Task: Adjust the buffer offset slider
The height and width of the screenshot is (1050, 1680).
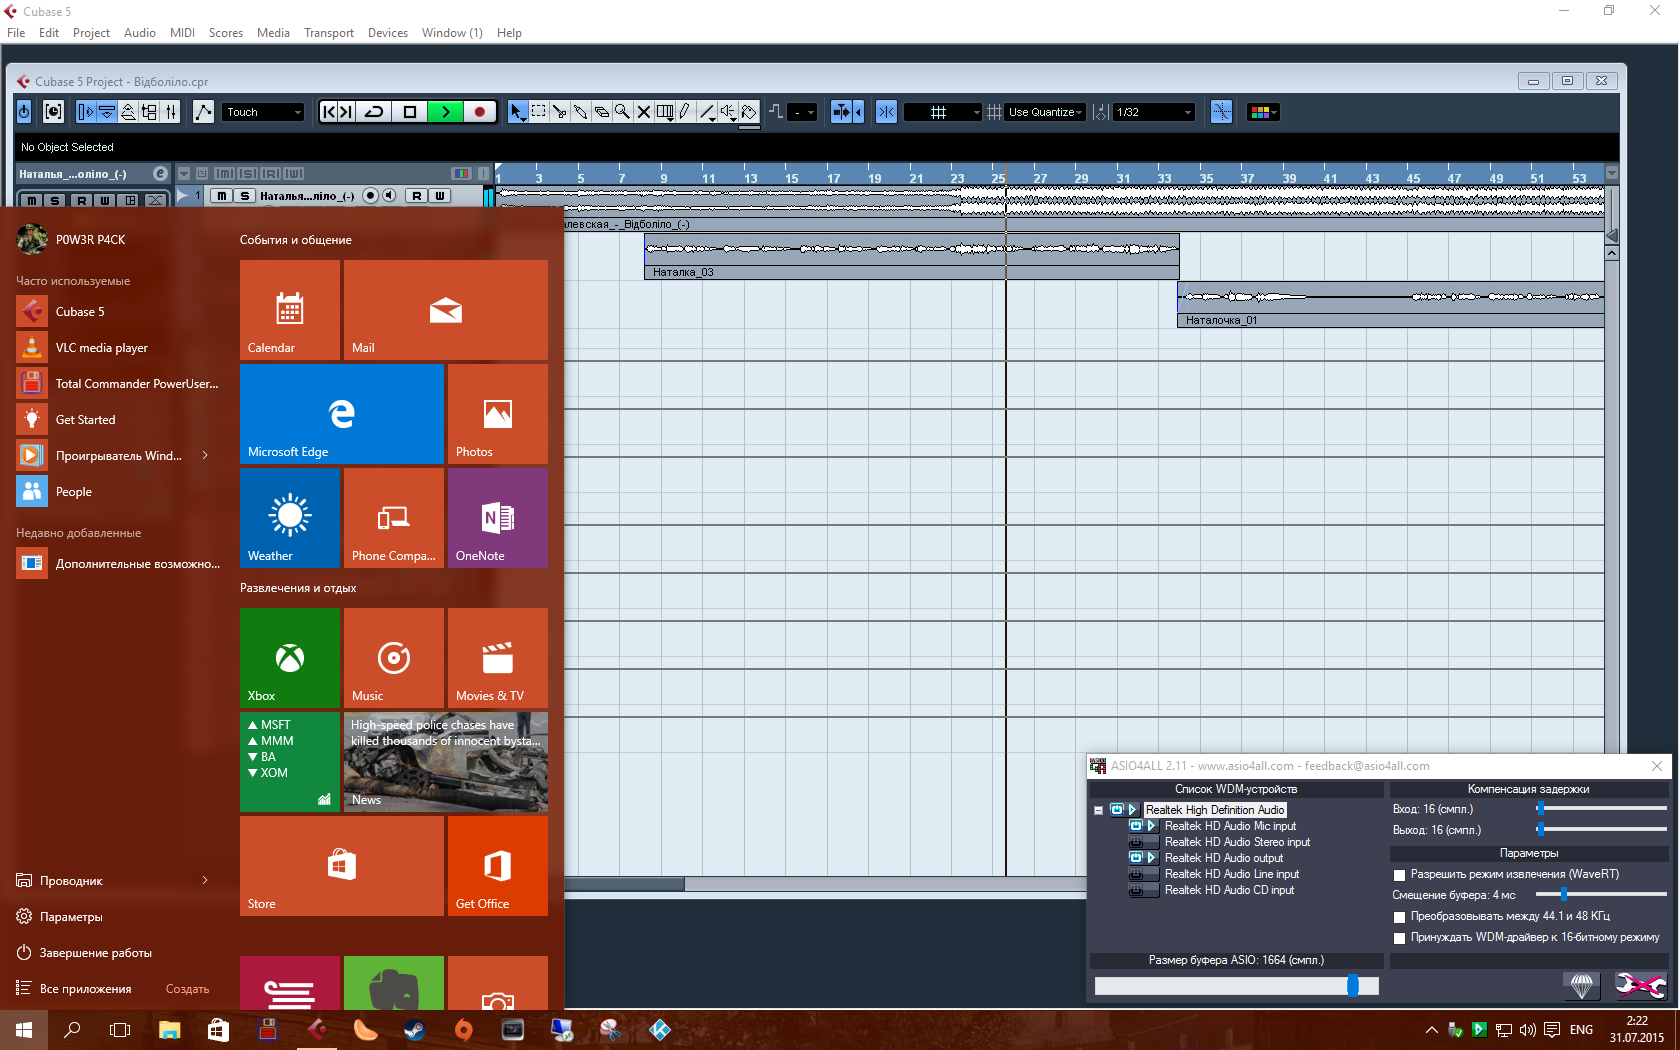Action: click(x=1564, y=894)
